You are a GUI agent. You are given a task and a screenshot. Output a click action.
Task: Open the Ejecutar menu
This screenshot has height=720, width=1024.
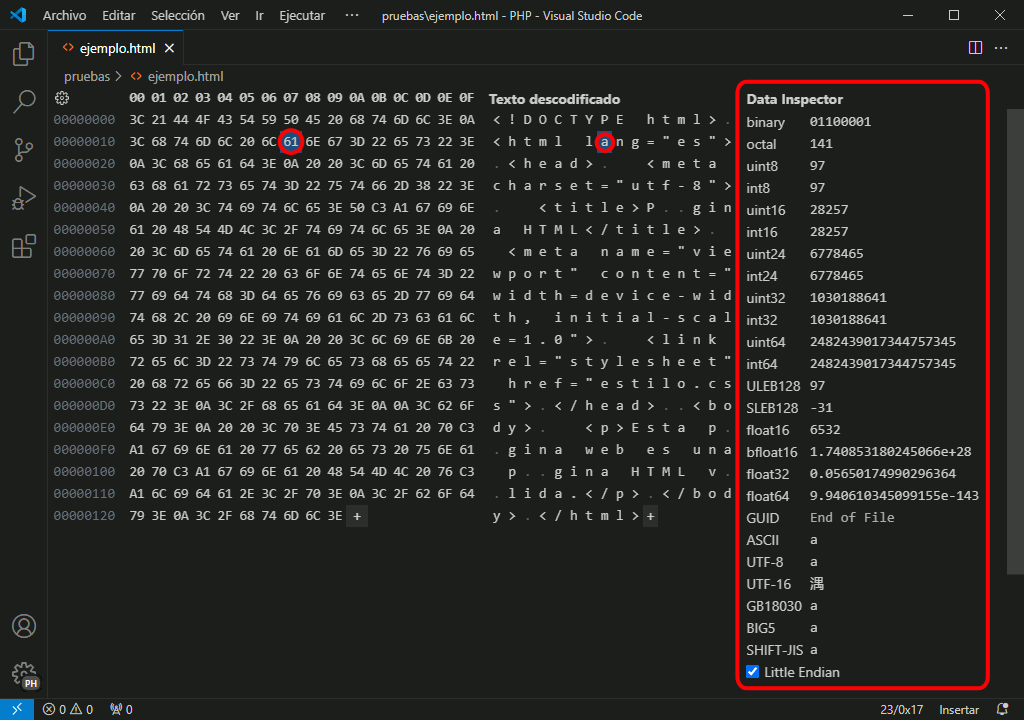pos(302,15)
